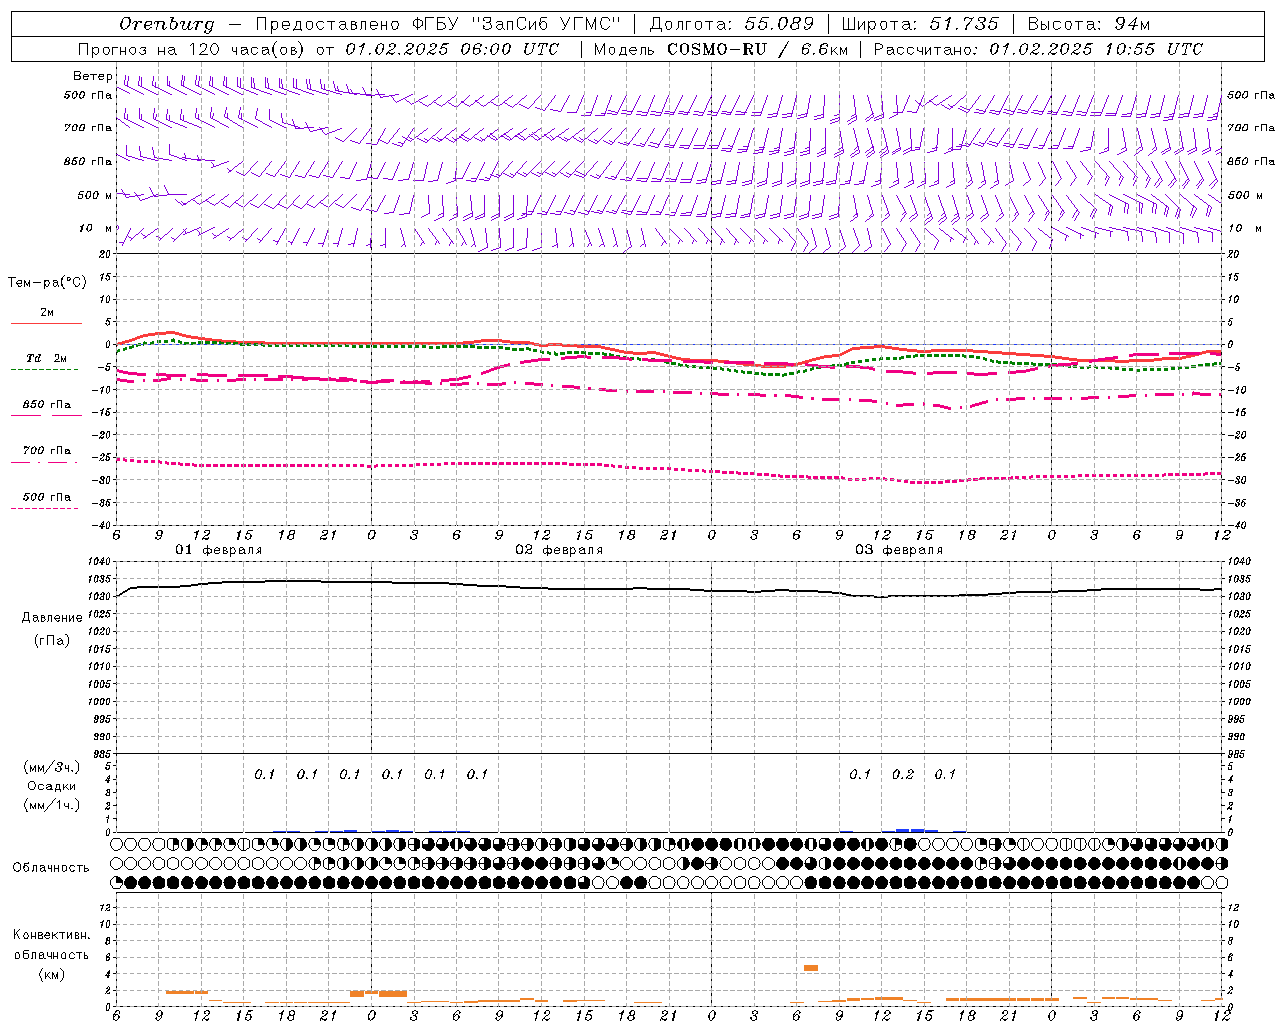Click the '(мм/1ч.)' precipitation unit label
Viewport: 1280px width, 1024px height.
51,805
